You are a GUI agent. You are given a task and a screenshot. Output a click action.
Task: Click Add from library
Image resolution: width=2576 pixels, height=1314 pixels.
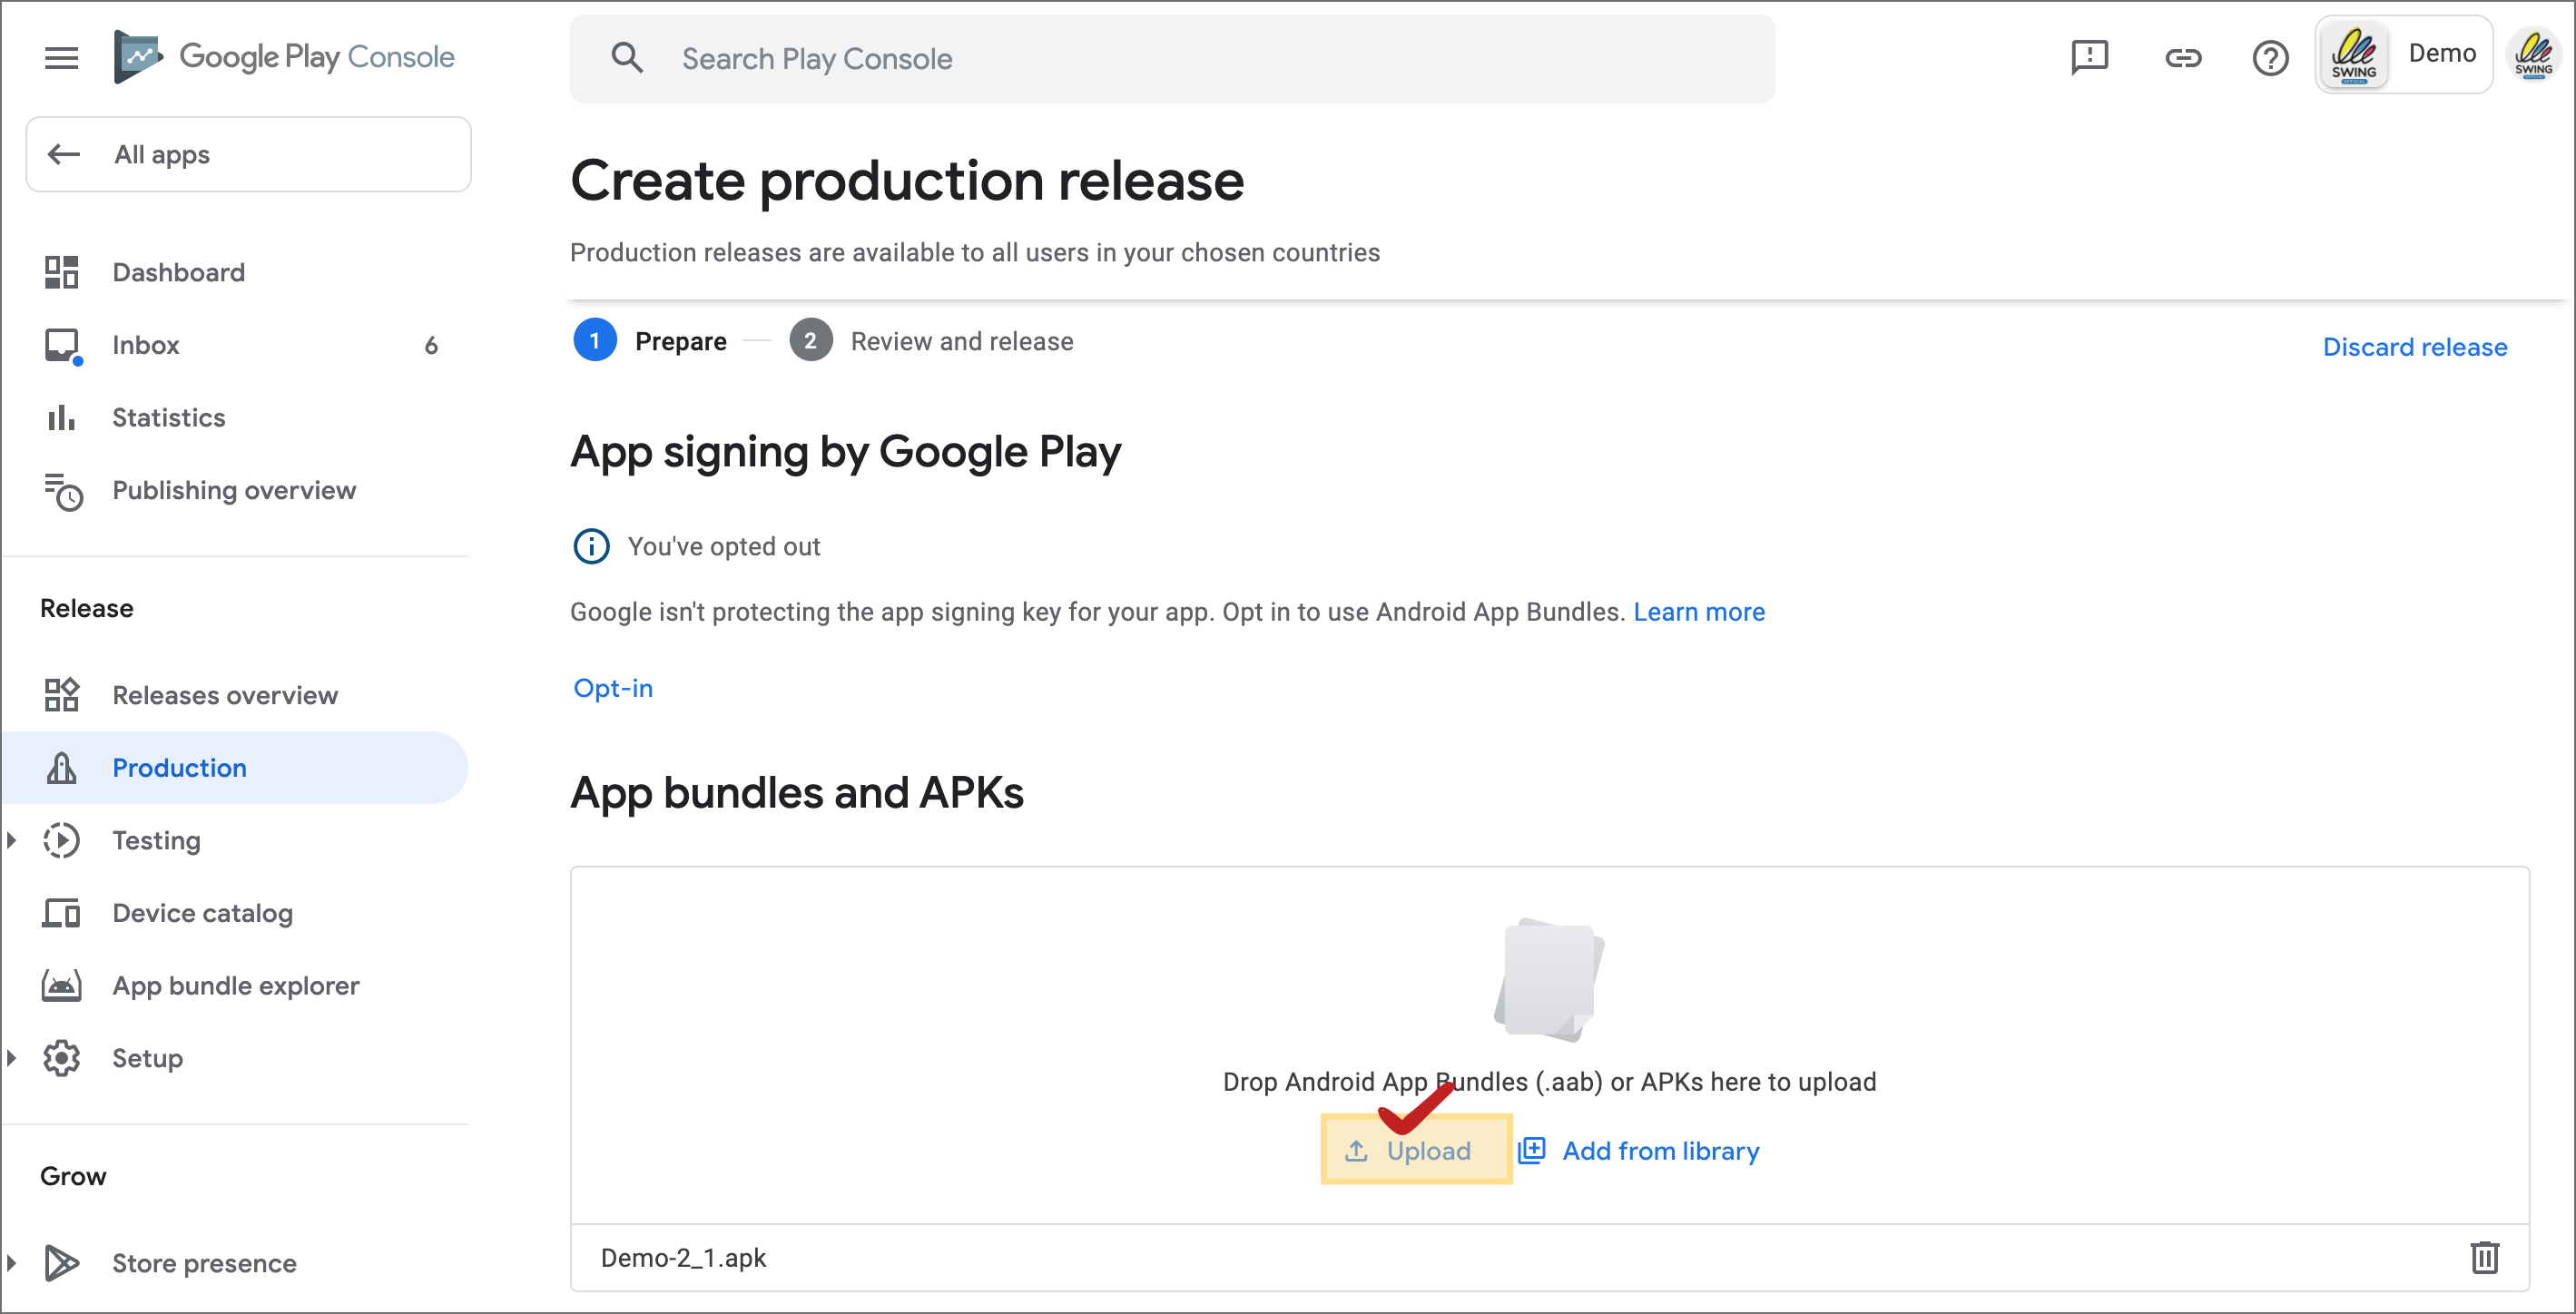[x=1640, y=1150]
